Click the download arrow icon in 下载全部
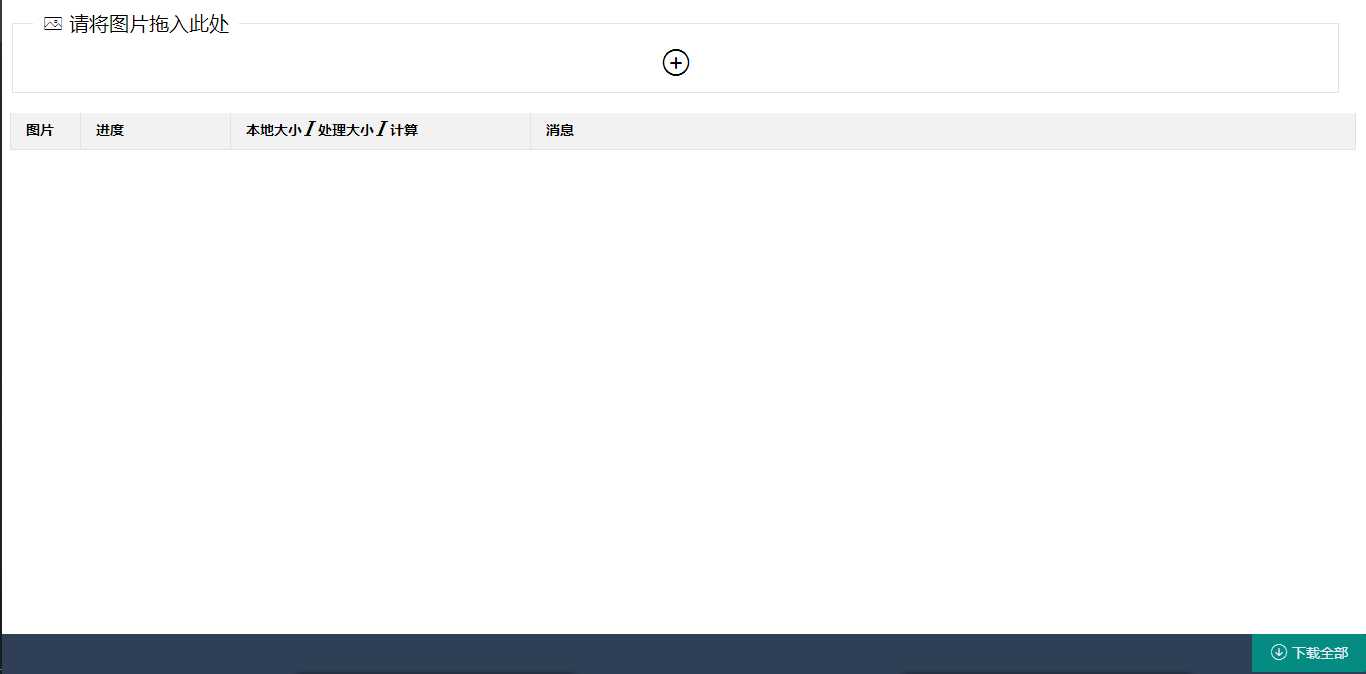Image resolution: width=1366 pixels, height=674 pixels. click(x=1278, y=652)
